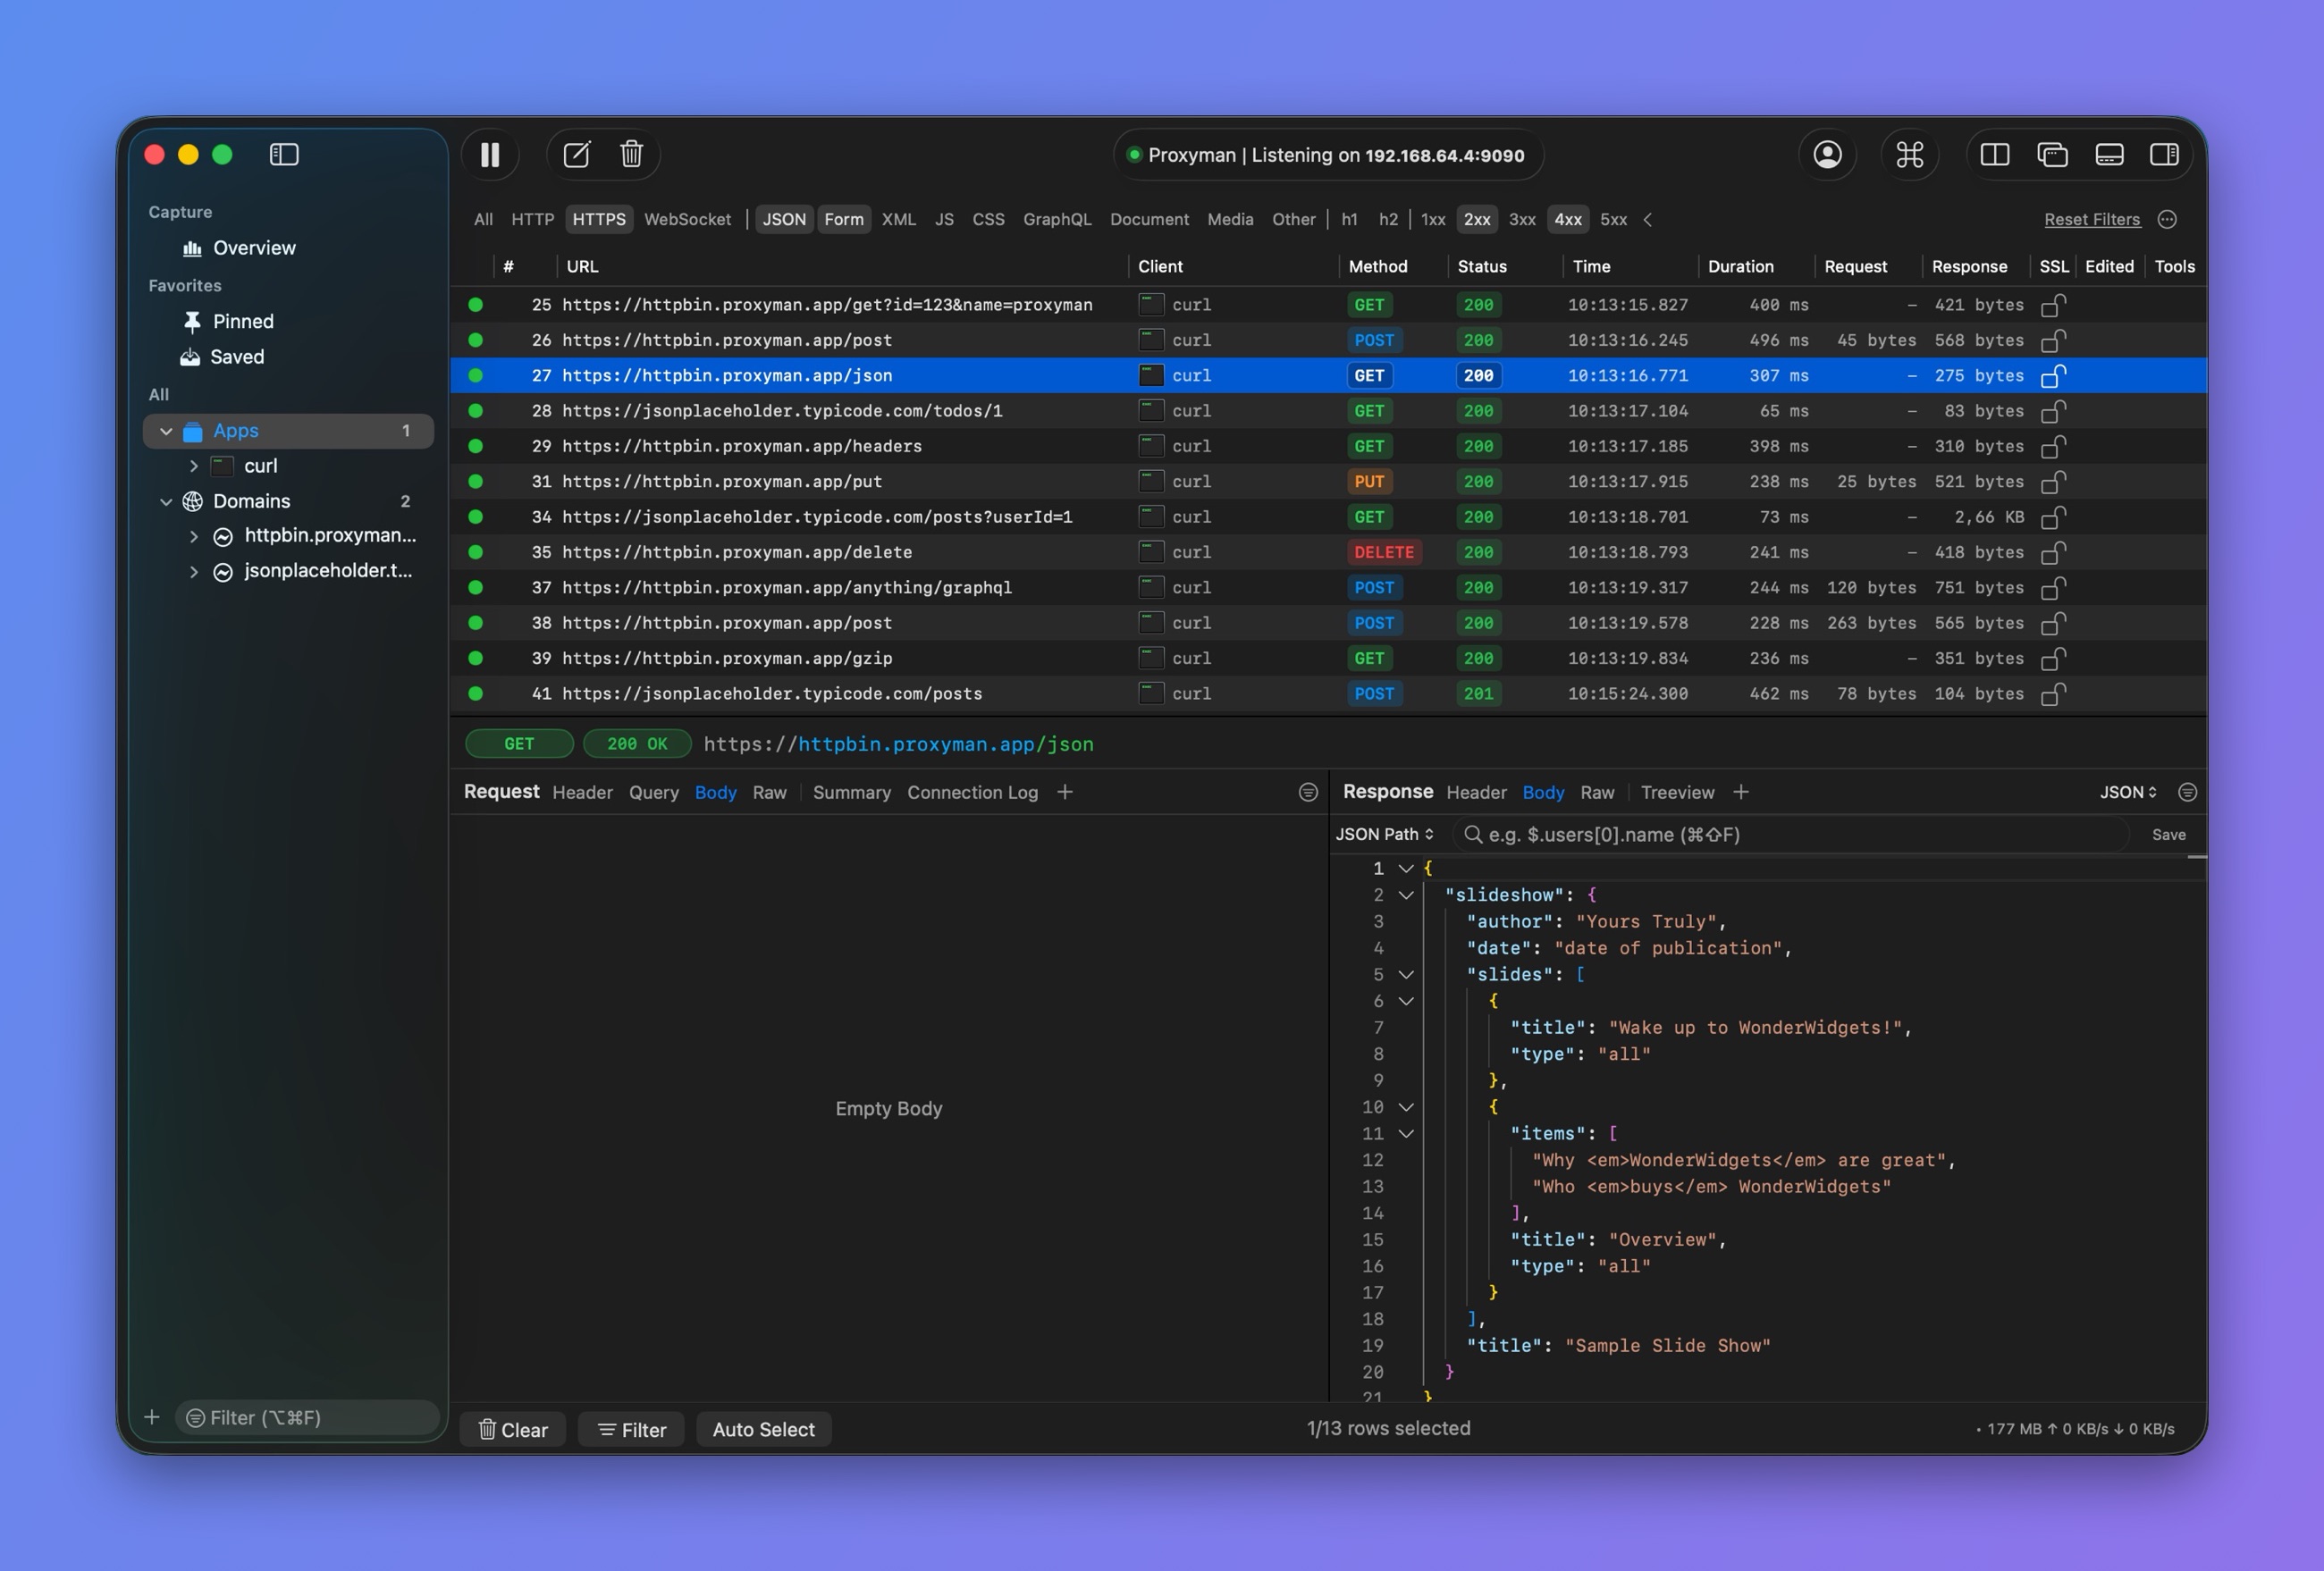Click the Reset Filters link
This screenshot has width=2324, height=1571.
[x=2091, y=219]
